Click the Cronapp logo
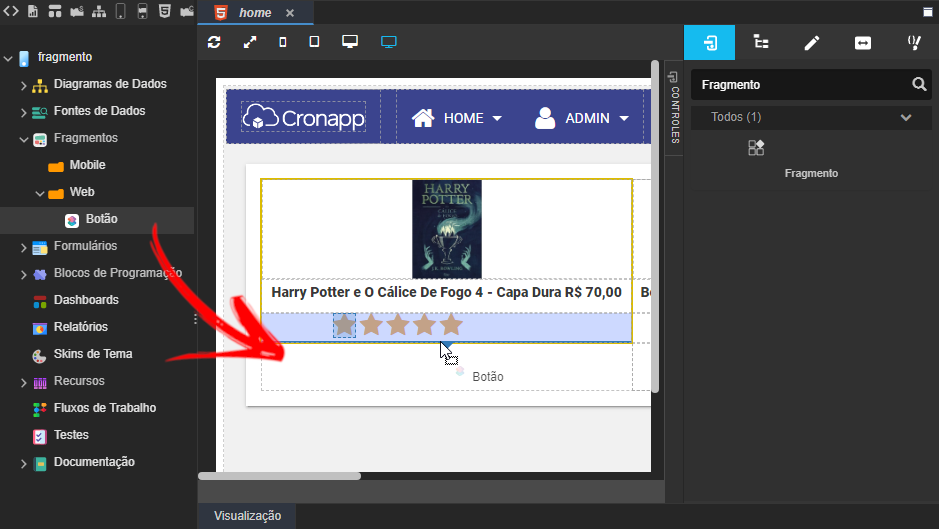Screen dimensions: 939x529 click(x=303, y=117)
